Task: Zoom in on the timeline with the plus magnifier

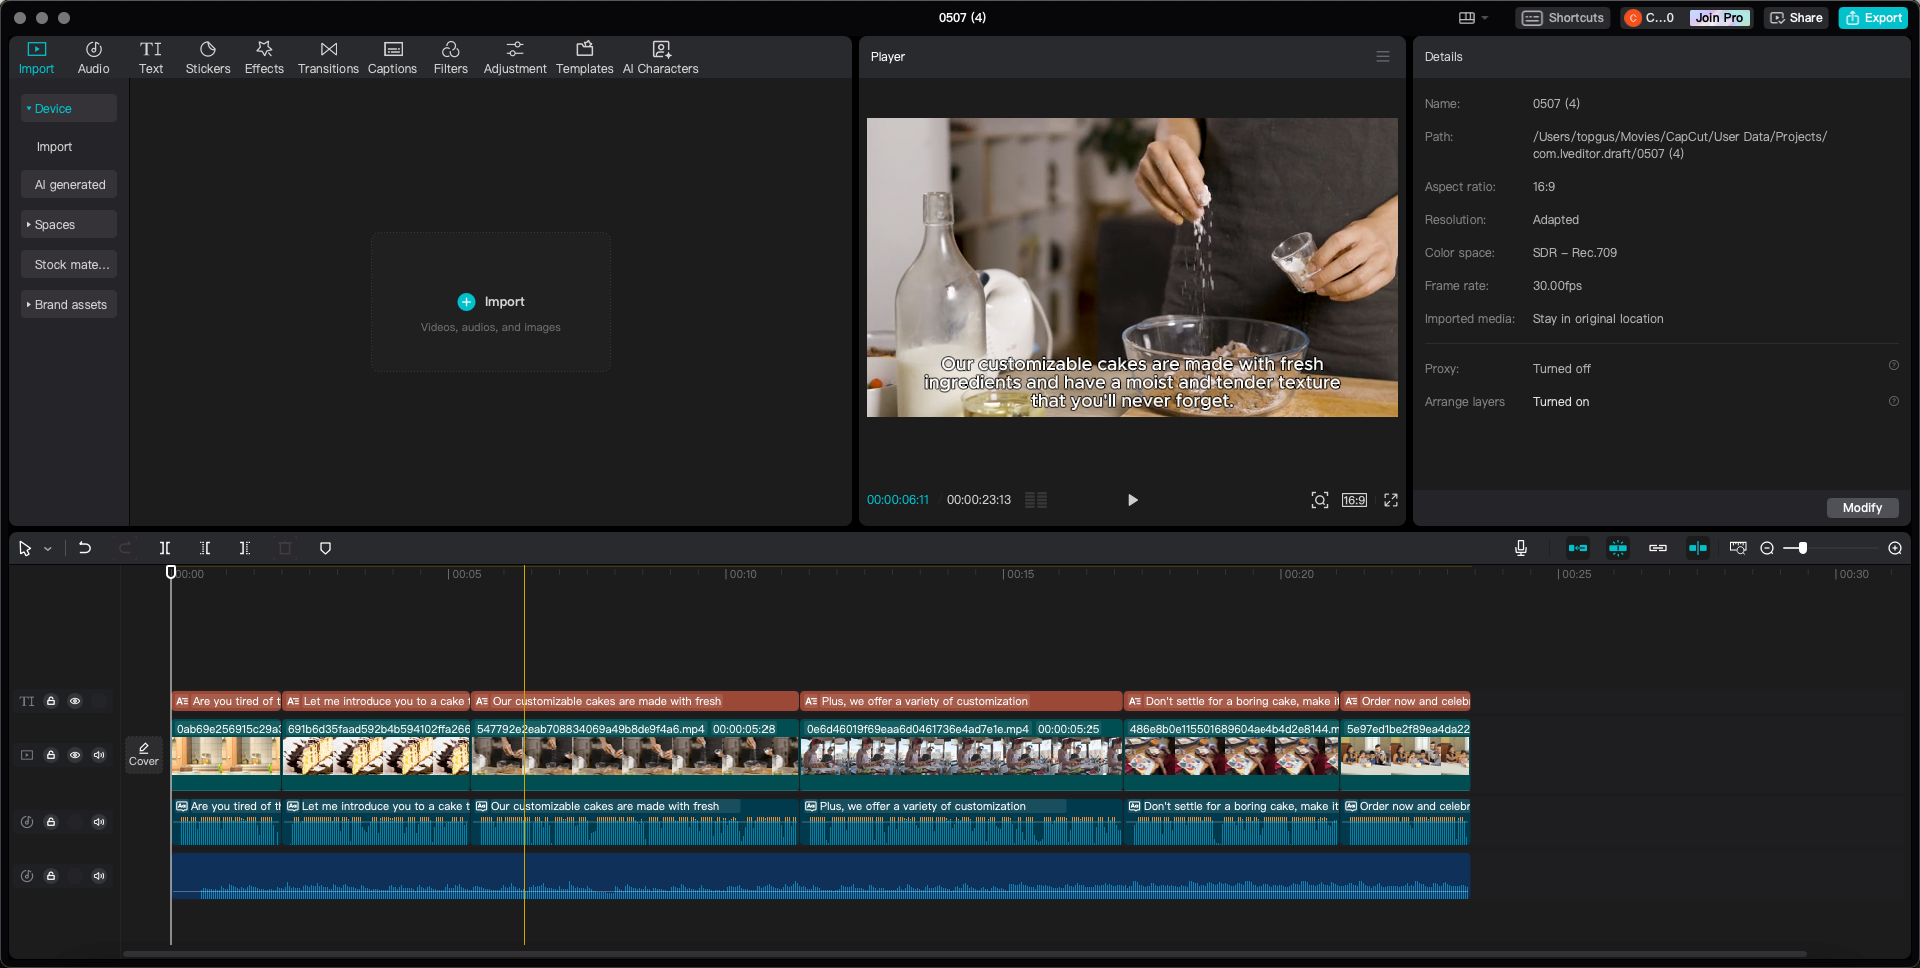Action: click(1895, 548)
